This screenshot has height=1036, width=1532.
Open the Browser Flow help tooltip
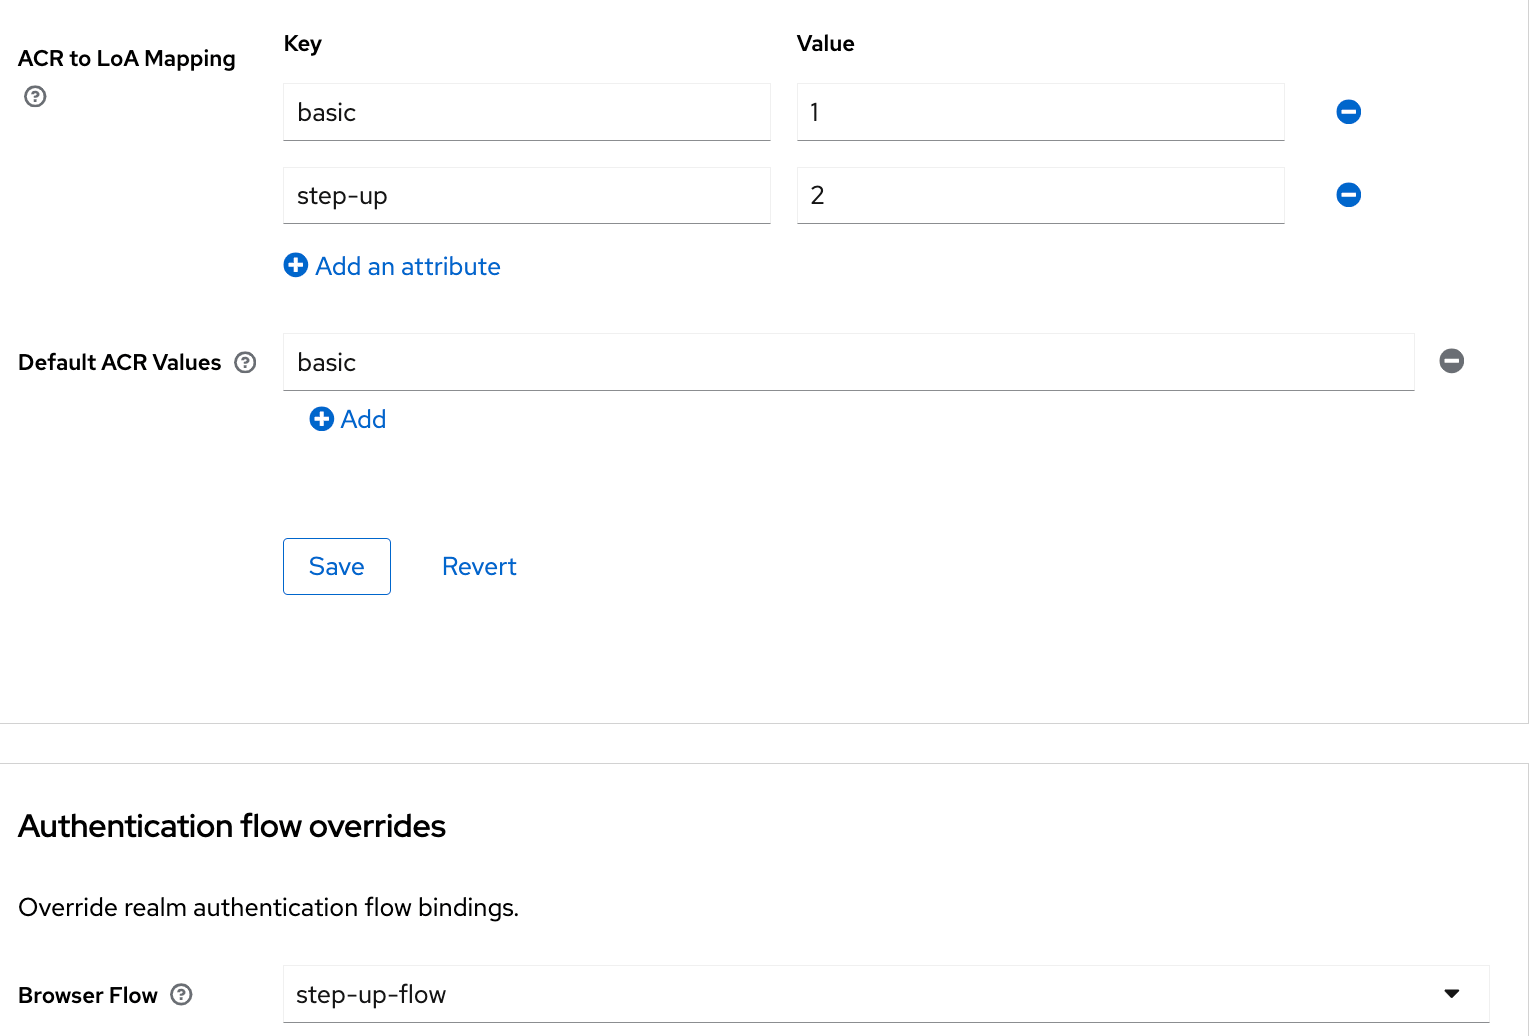181,994
